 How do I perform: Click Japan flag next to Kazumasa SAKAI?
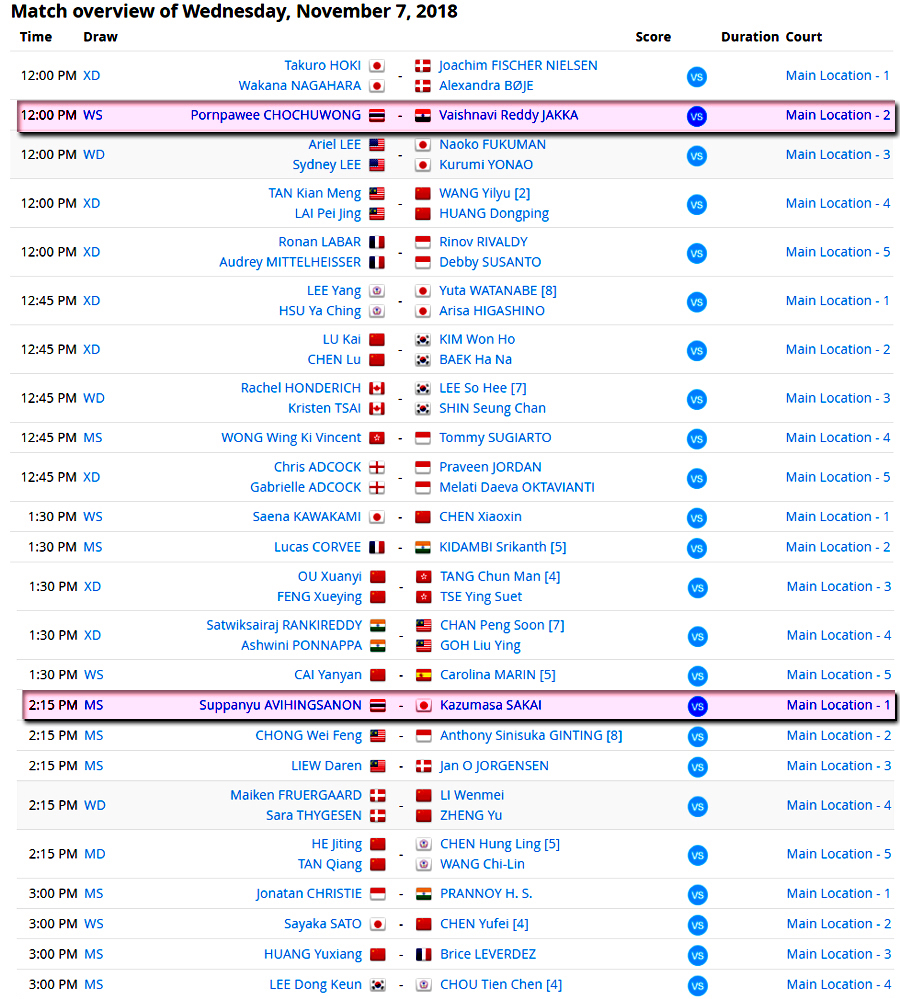[x=423, y=706]
